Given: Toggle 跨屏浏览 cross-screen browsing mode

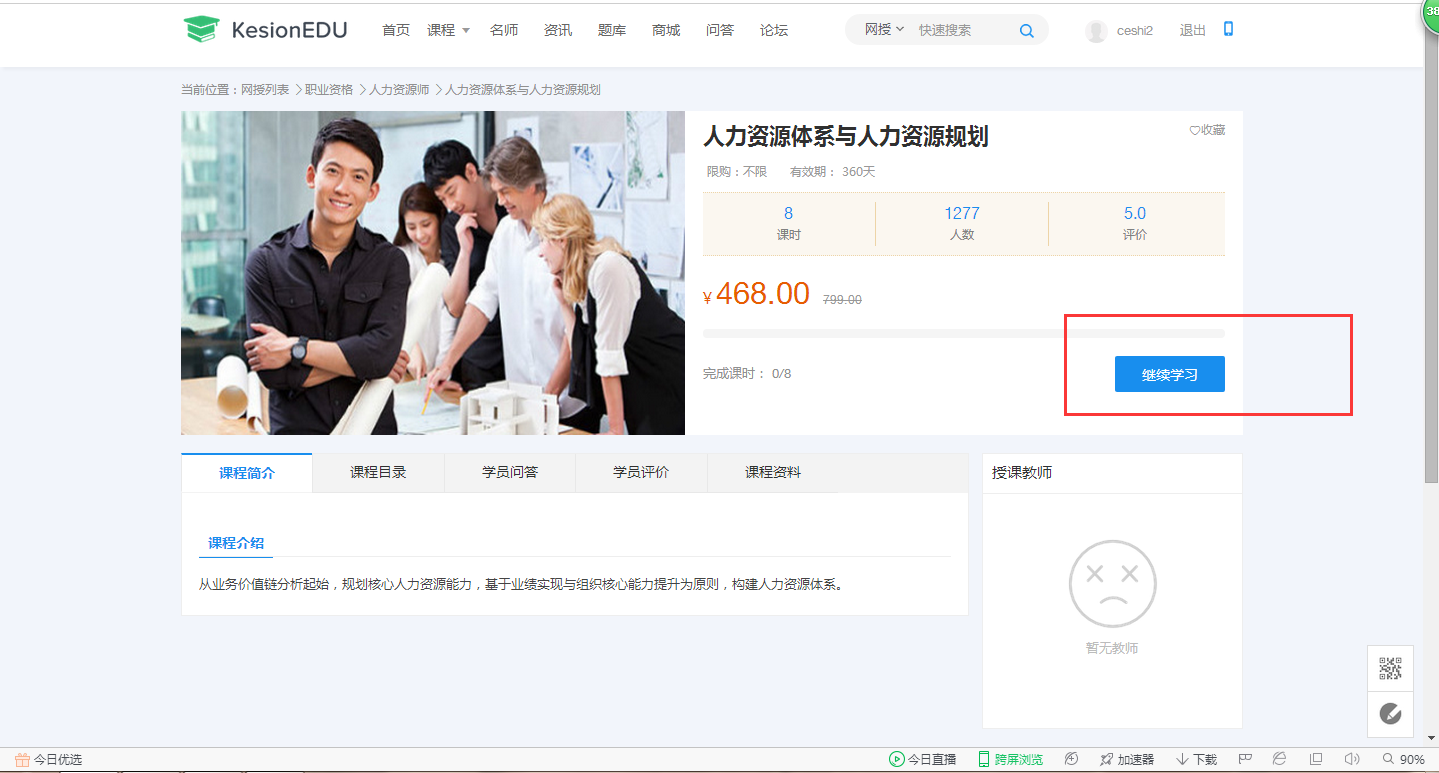Looking at the screenshot, I should (x=1011, y=759).
